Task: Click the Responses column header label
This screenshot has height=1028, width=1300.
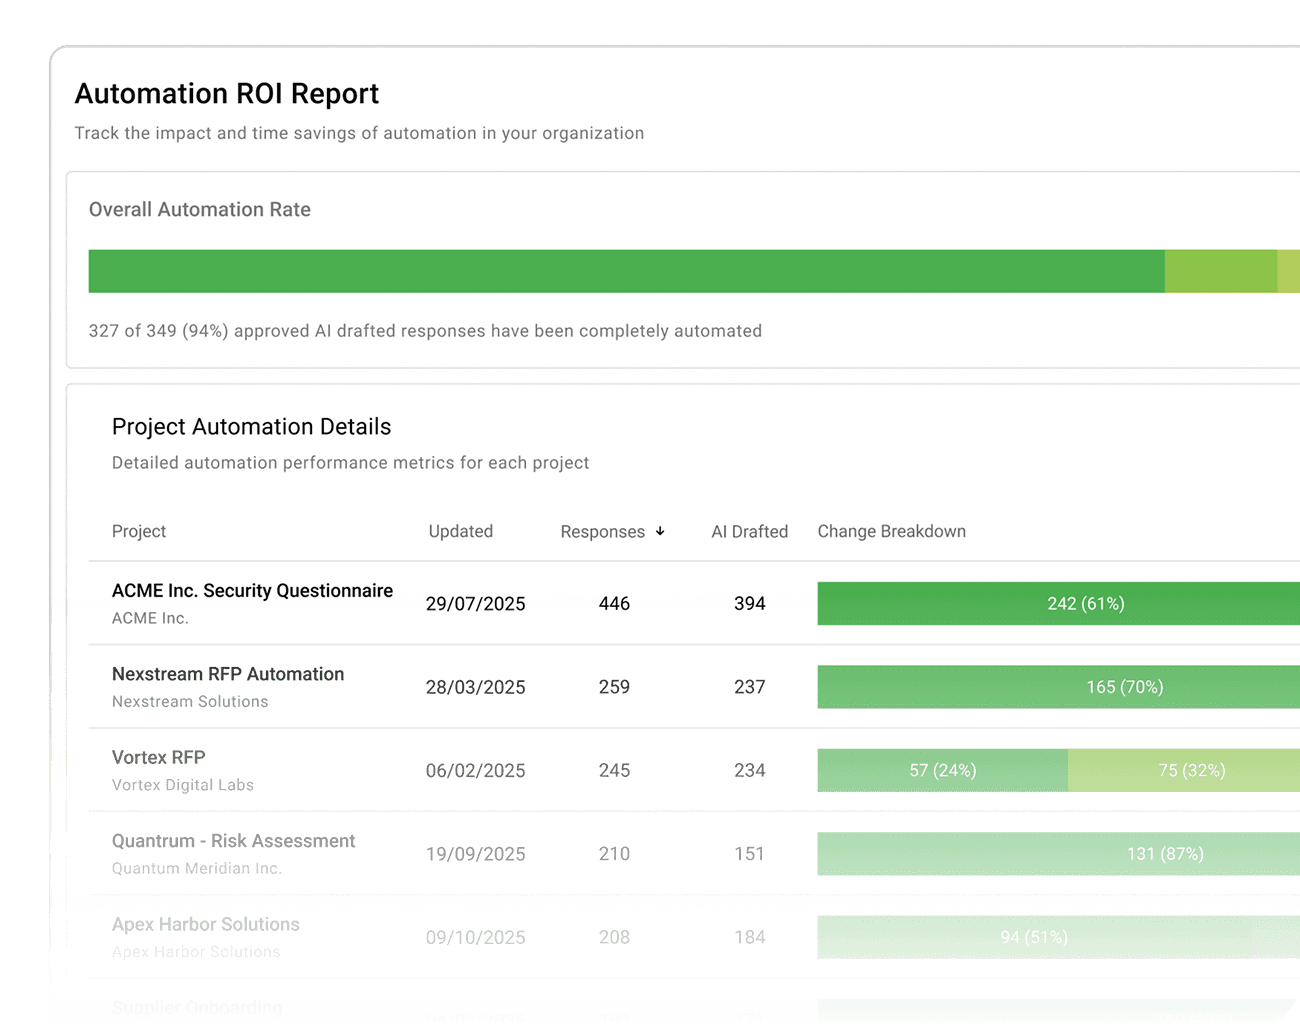Action: click(603, 531)
